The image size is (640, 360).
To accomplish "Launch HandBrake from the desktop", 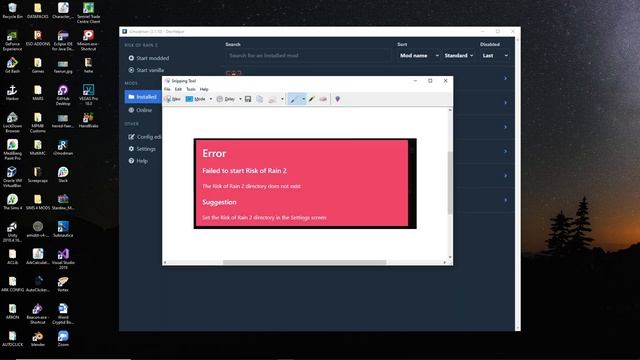I will (88, 120).
